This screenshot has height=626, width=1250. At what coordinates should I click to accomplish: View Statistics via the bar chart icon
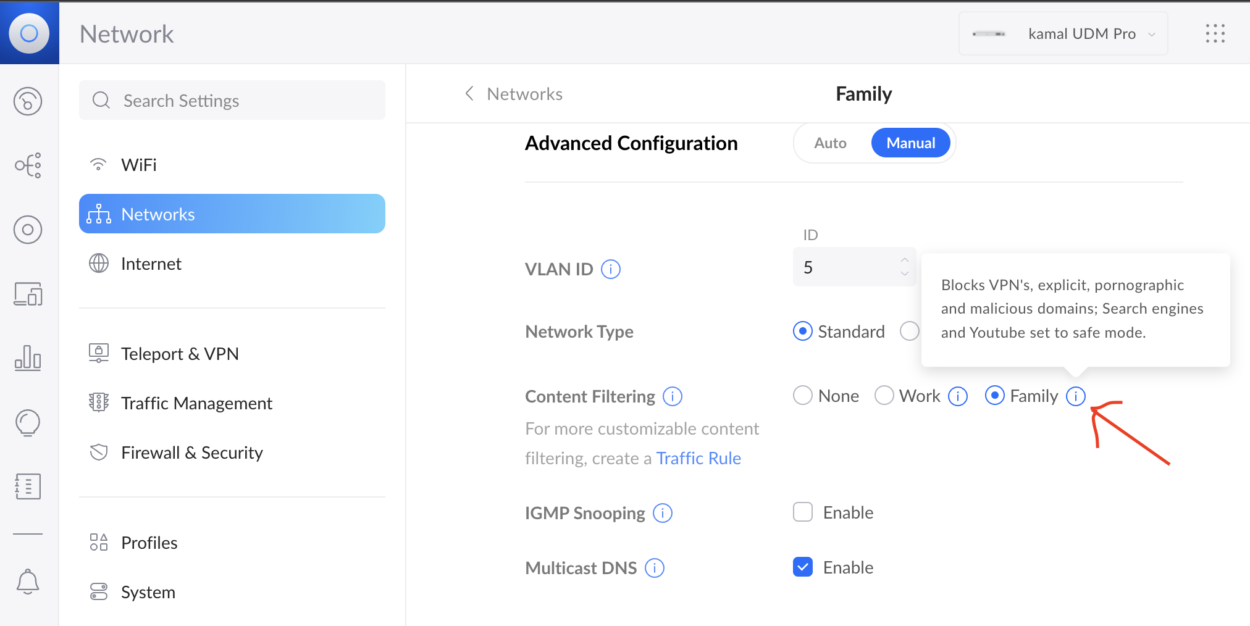(x=28, y=358)
